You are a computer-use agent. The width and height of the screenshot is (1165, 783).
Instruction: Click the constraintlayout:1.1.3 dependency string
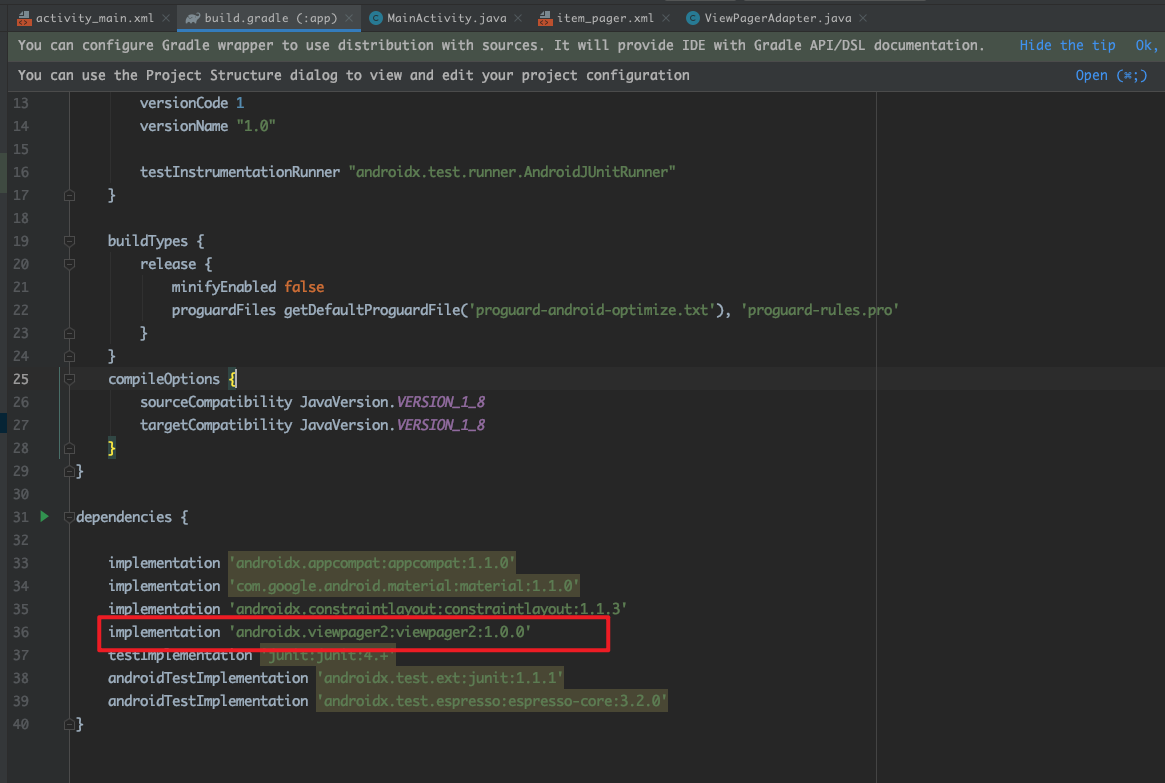click(427, 609)
